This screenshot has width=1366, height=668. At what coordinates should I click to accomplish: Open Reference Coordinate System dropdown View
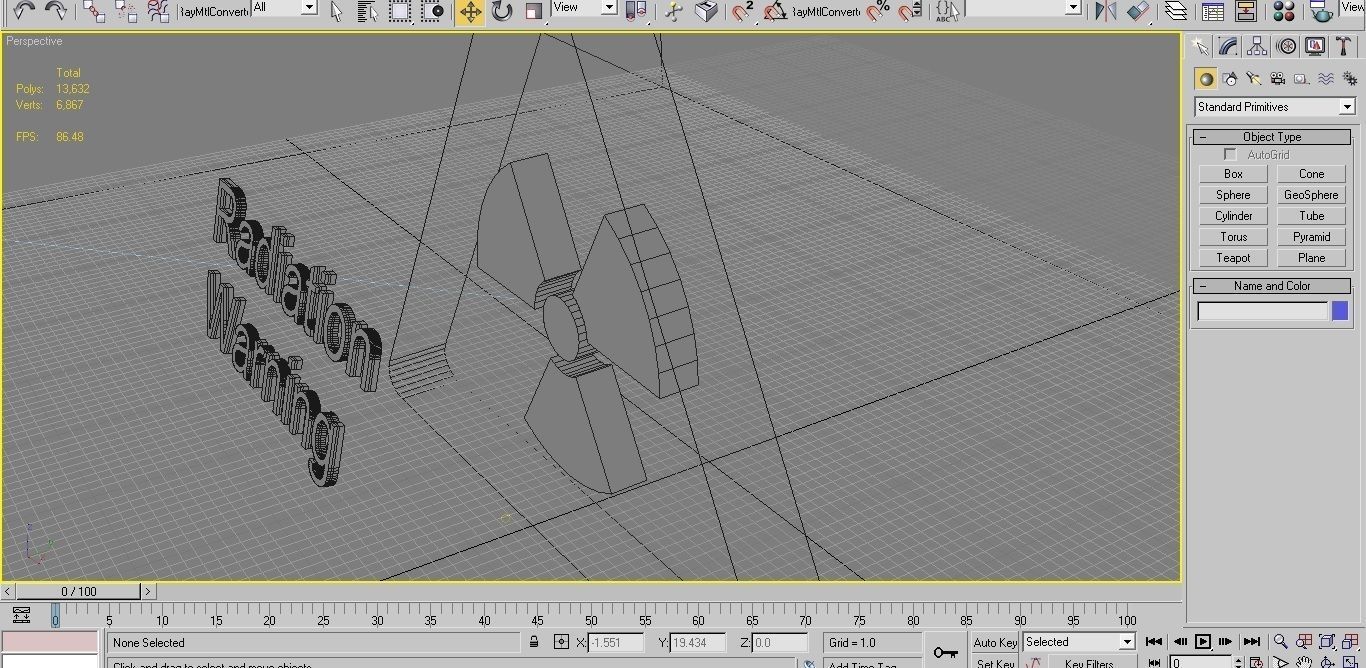[584, 7]
